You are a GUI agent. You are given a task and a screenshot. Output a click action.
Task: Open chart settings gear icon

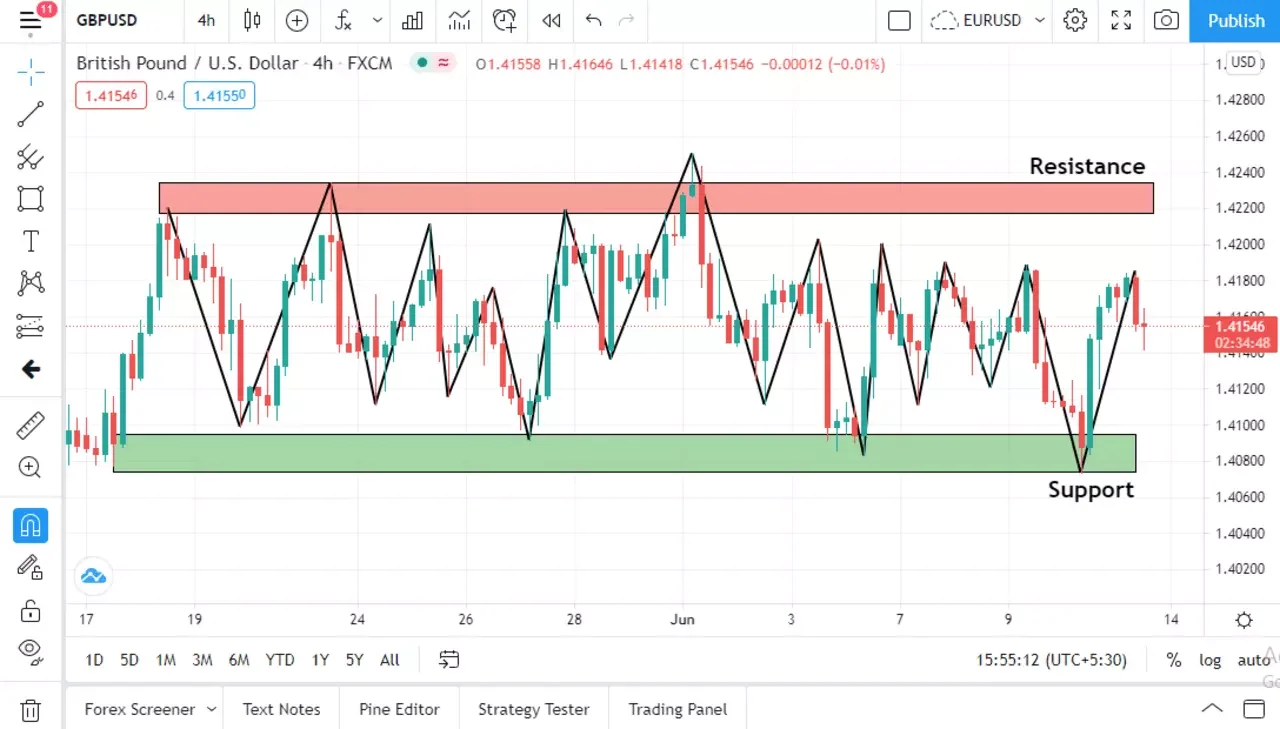1075,20
